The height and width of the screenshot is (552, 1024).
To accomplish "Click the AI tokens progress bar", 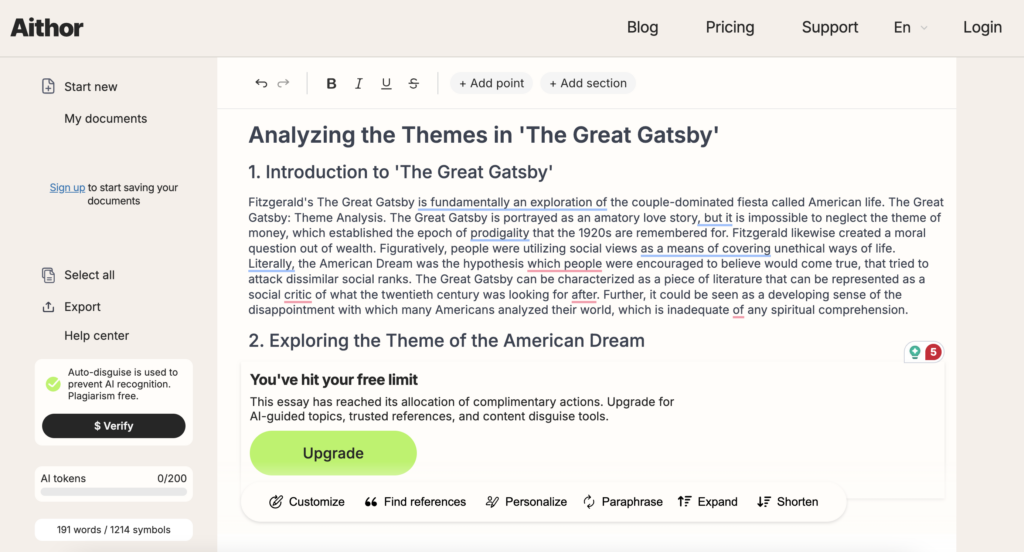I will [113, 492].
